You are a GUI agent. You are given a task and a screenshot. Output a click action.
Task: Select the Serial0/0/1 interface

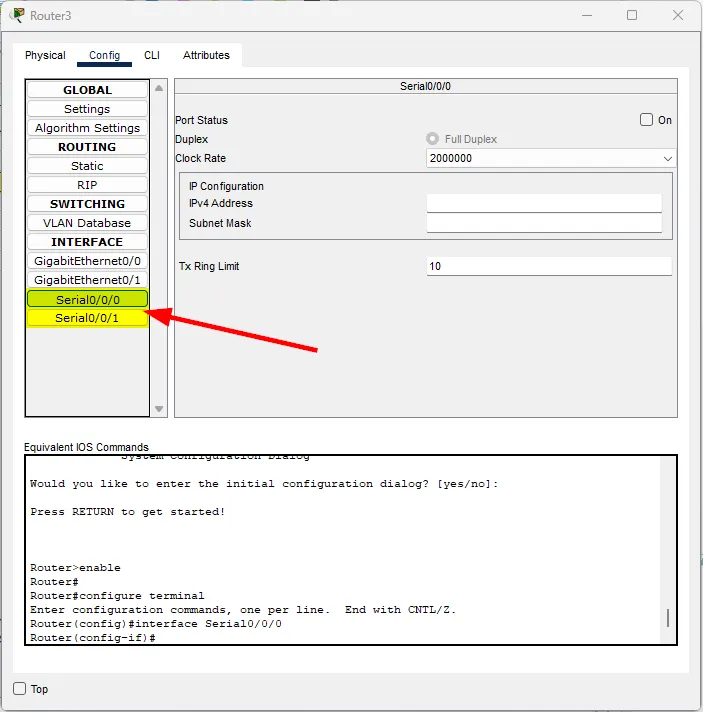[x=87, y=318]
